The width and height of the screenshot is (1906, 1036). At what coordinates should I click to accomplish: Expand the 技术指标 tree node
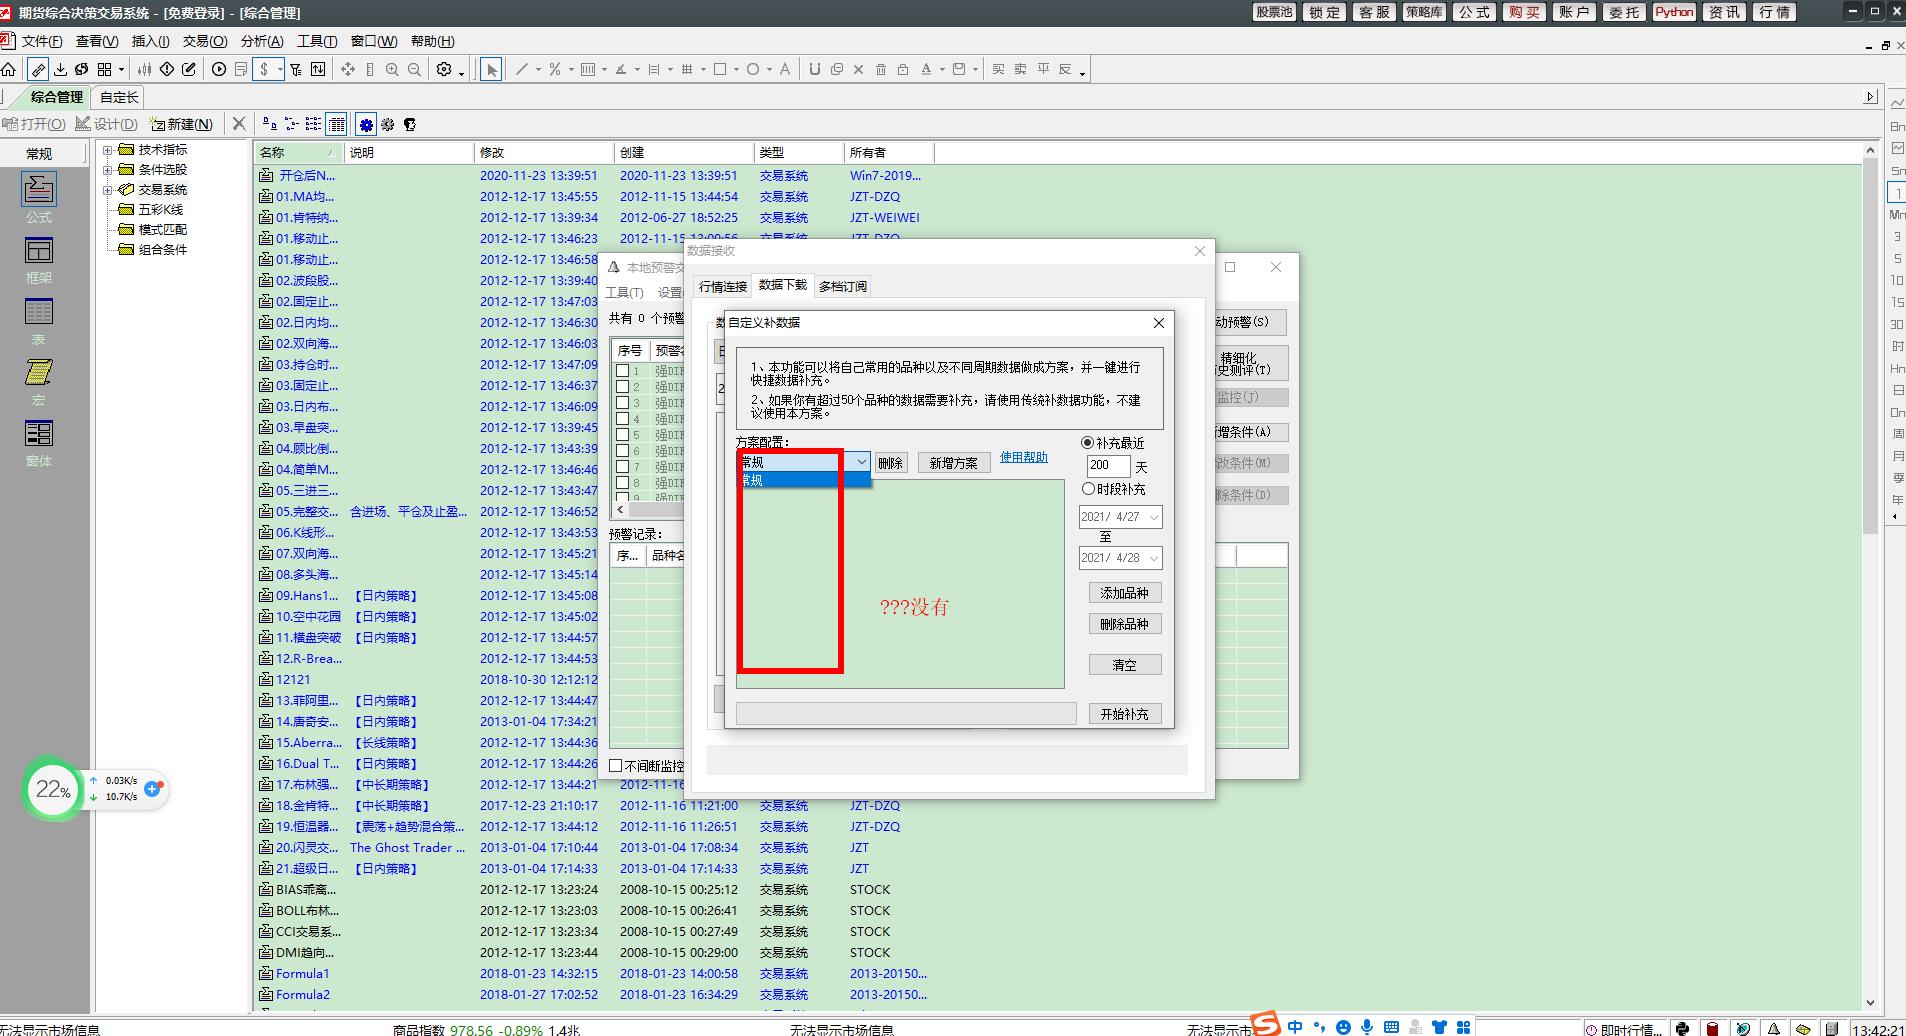(x=108, y=150)
